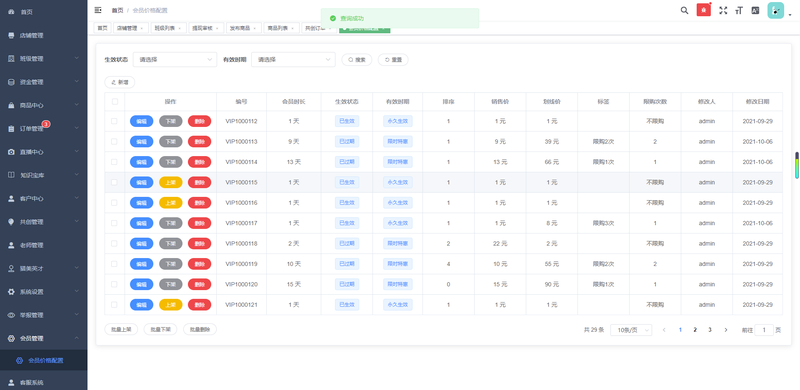Expand the 客户中心 sidebar chevron
This screenshot has height=390, width=800.
pos(77,199)
